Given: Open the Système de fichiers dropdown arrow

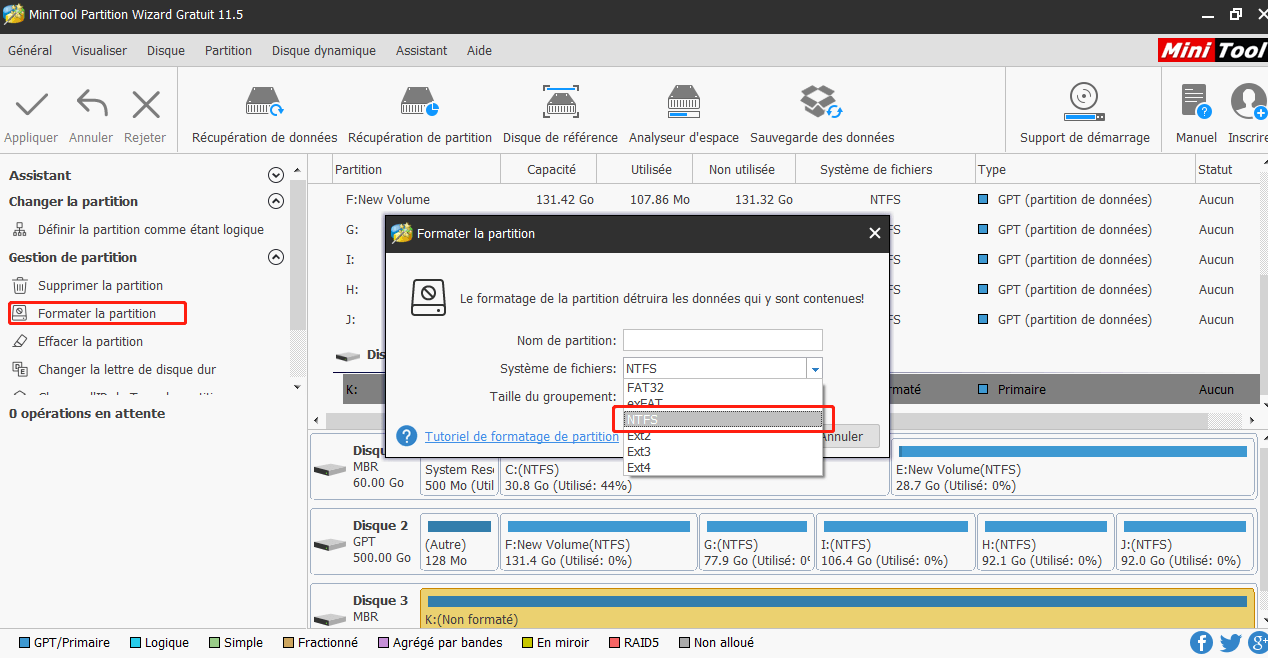Looking at the screenshot, I should click(815, 369).
